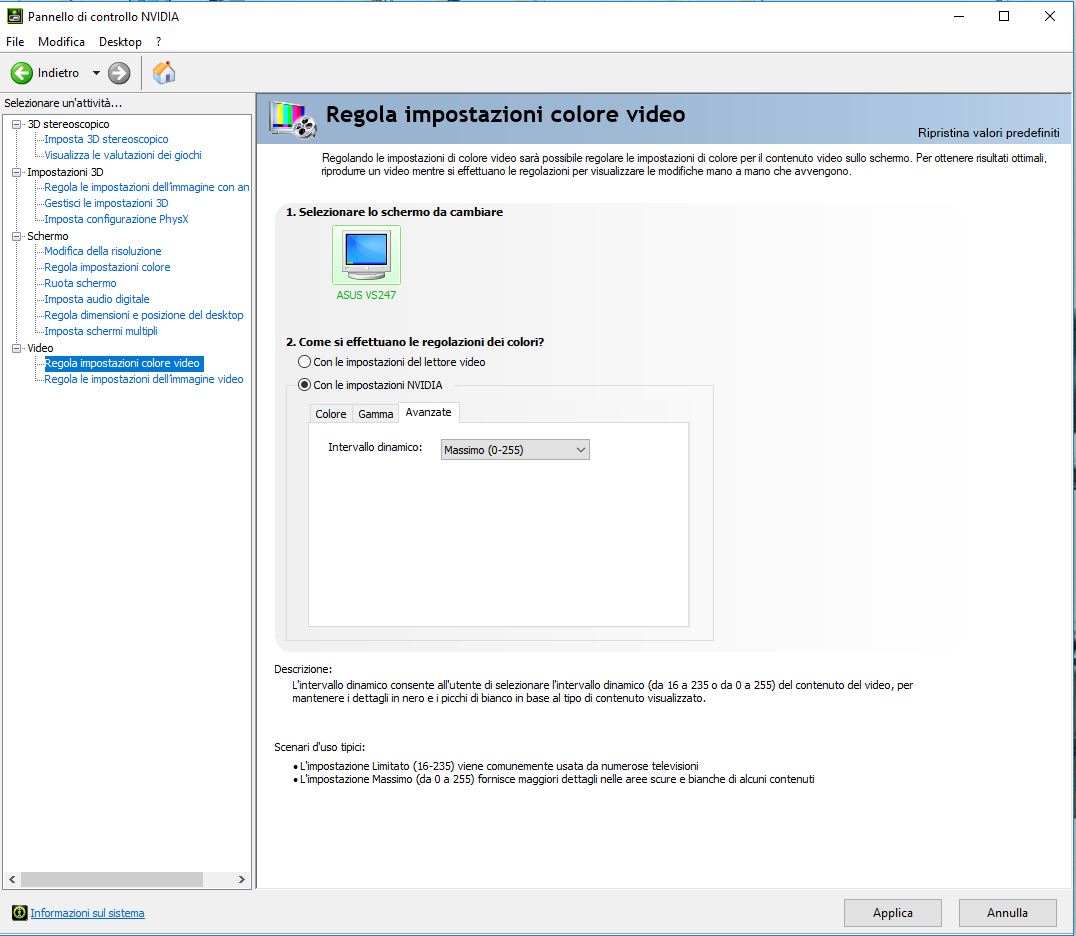Click the sidebar scroll left arrow

click(x=12, y=879)
